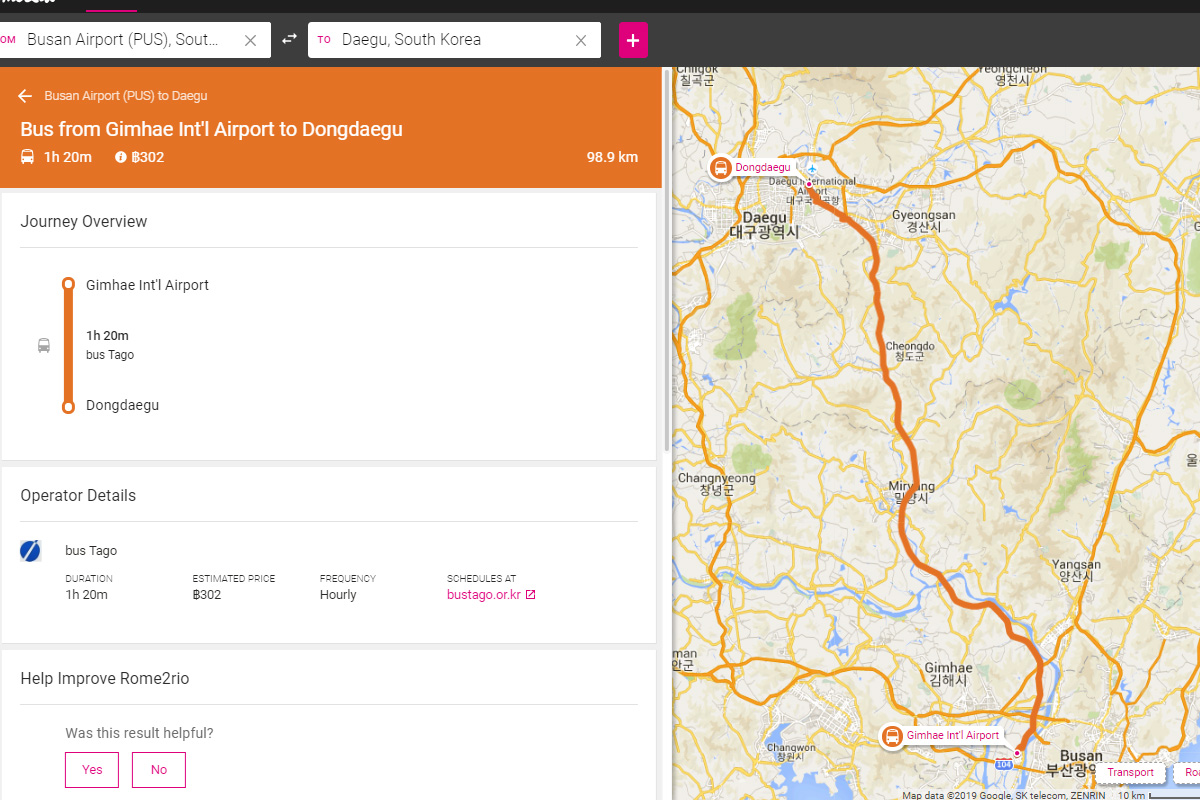Clear the Daegu destination field
1200x800 pixels.
(x=581, y=40)
